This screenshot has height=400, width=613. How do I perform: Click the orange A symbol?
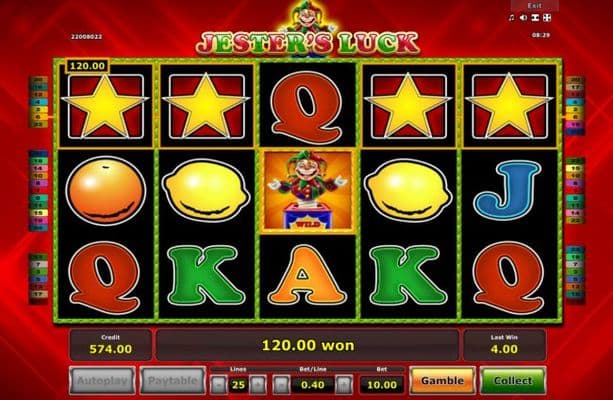(x=307, y=275)
